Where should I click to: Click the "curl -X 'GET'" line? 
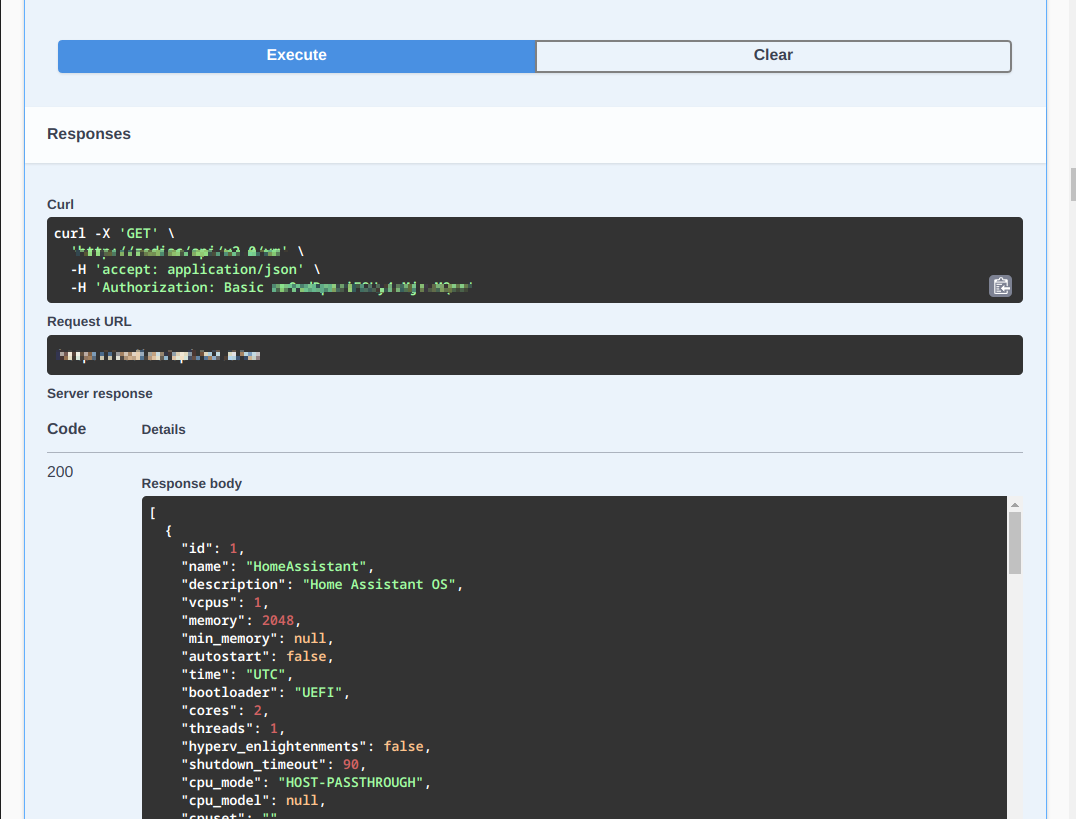pyautogui.click(x=114, y=233)
